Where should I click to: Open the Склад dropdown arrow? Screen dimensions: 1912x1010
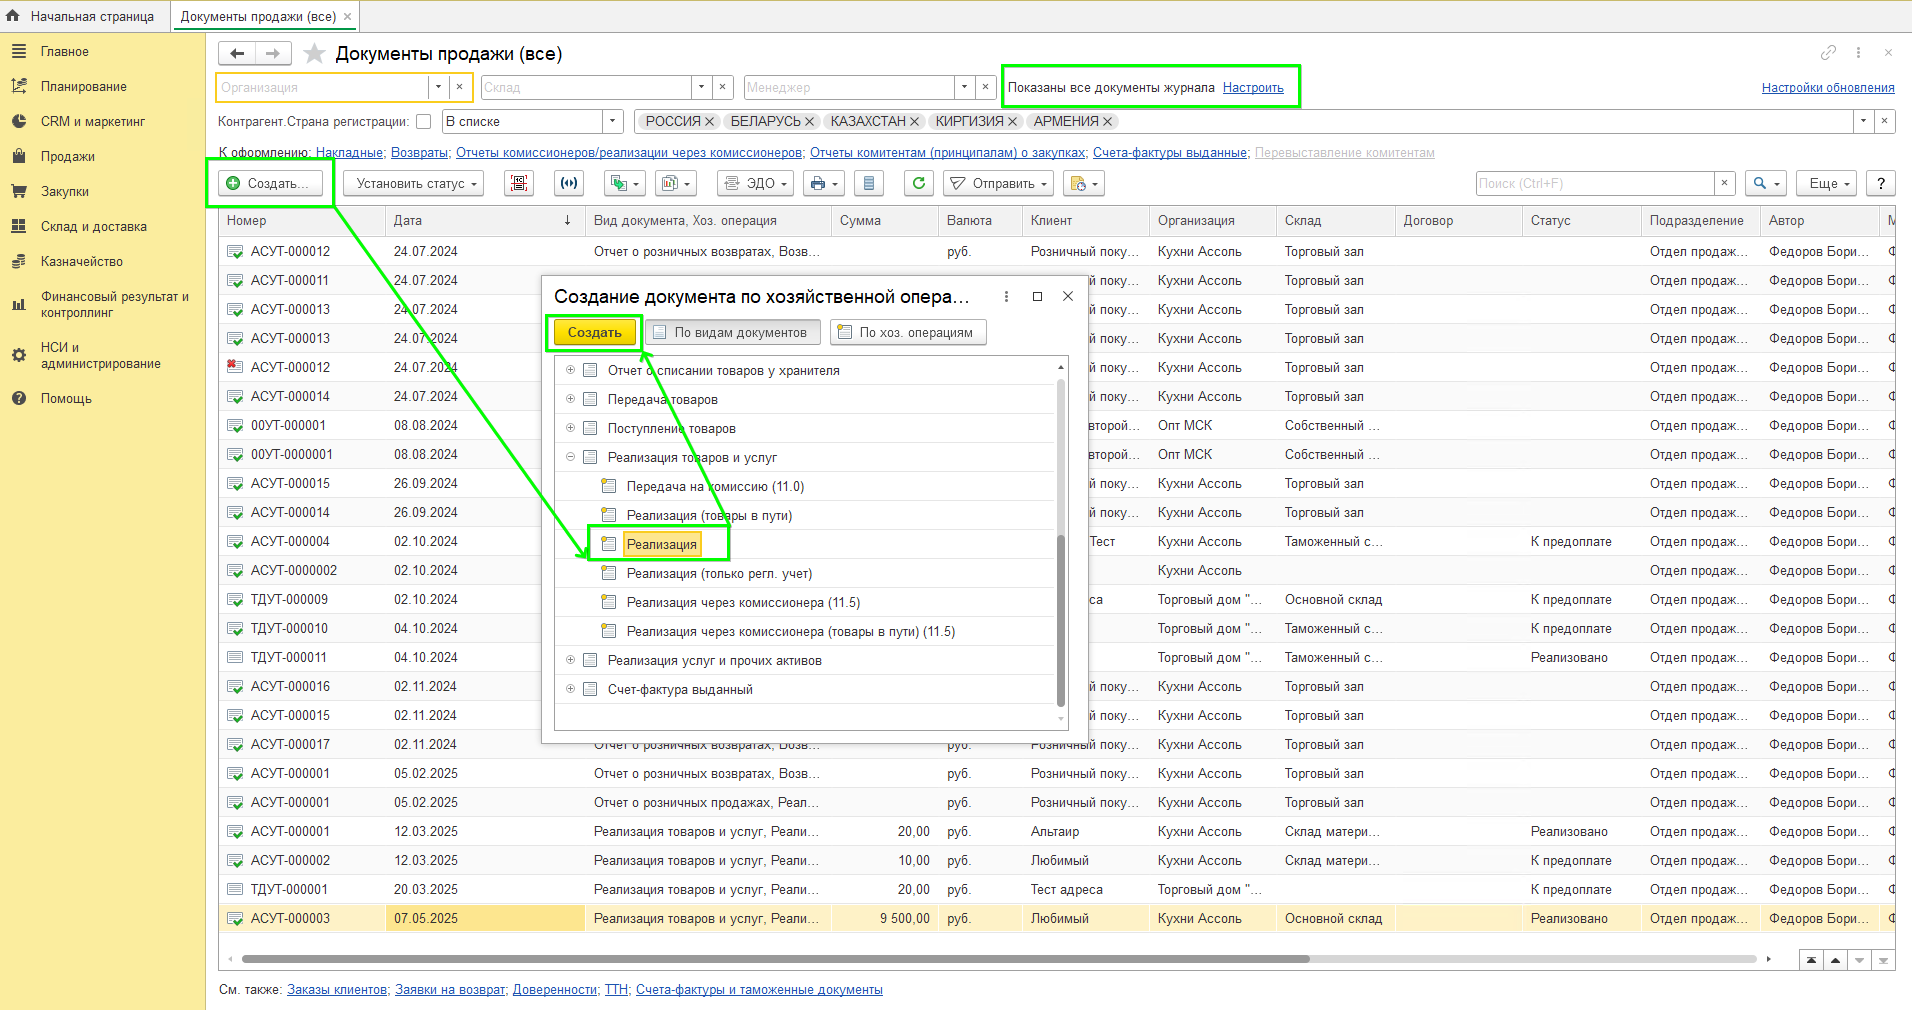701,87
